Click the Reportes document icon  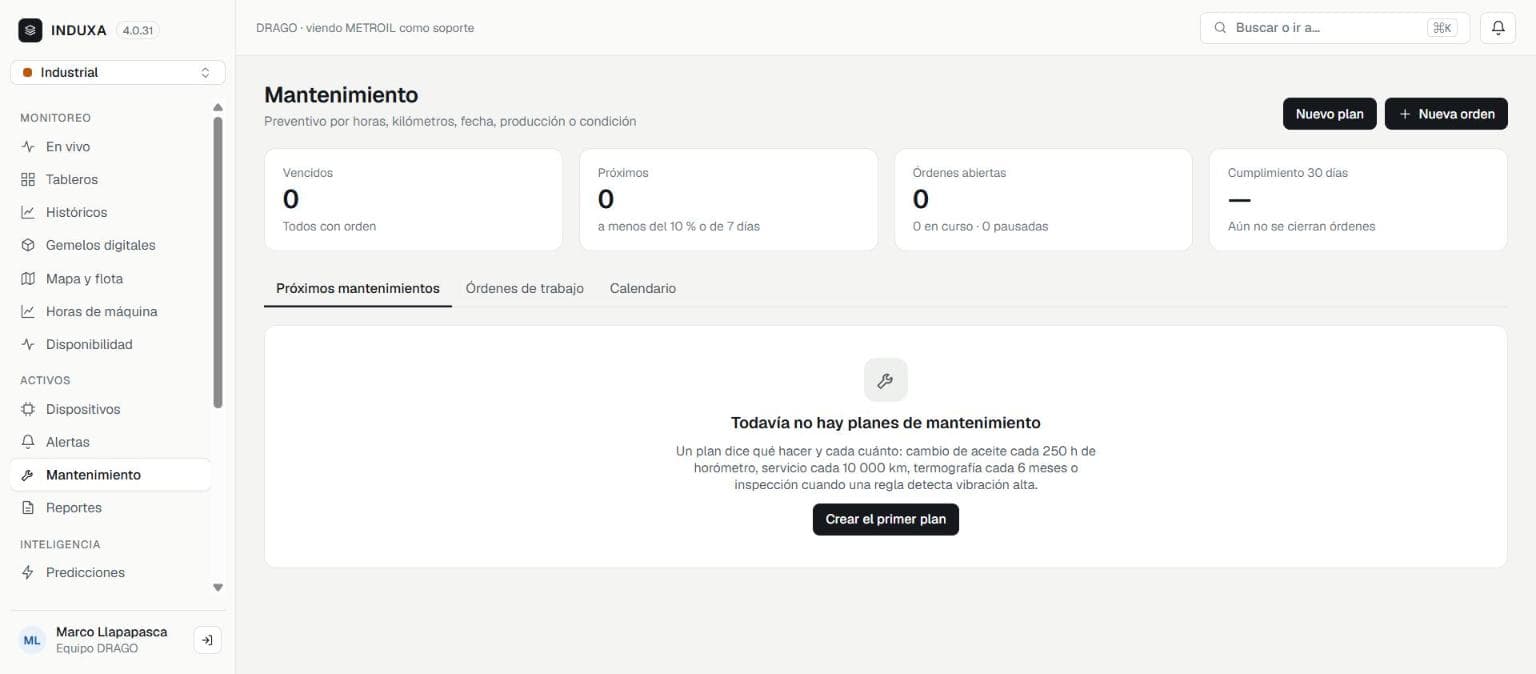[28, 508]
